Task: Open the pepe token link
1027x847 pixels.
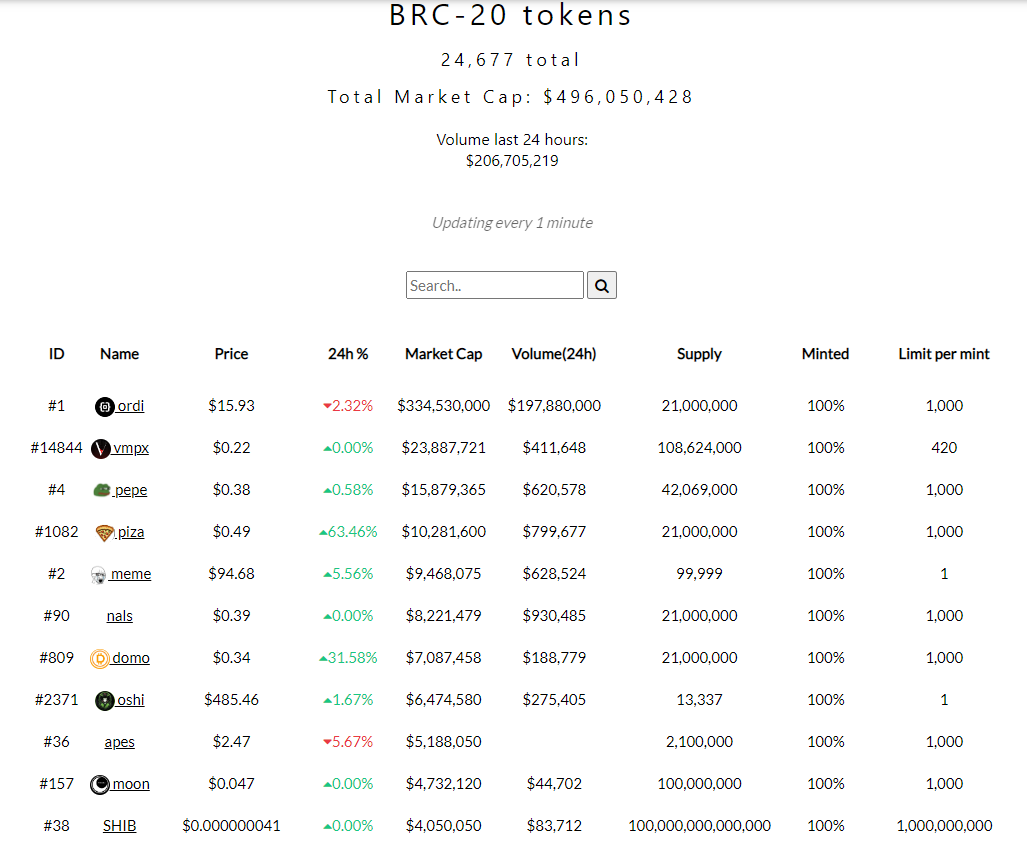Action: coord(130,490)
